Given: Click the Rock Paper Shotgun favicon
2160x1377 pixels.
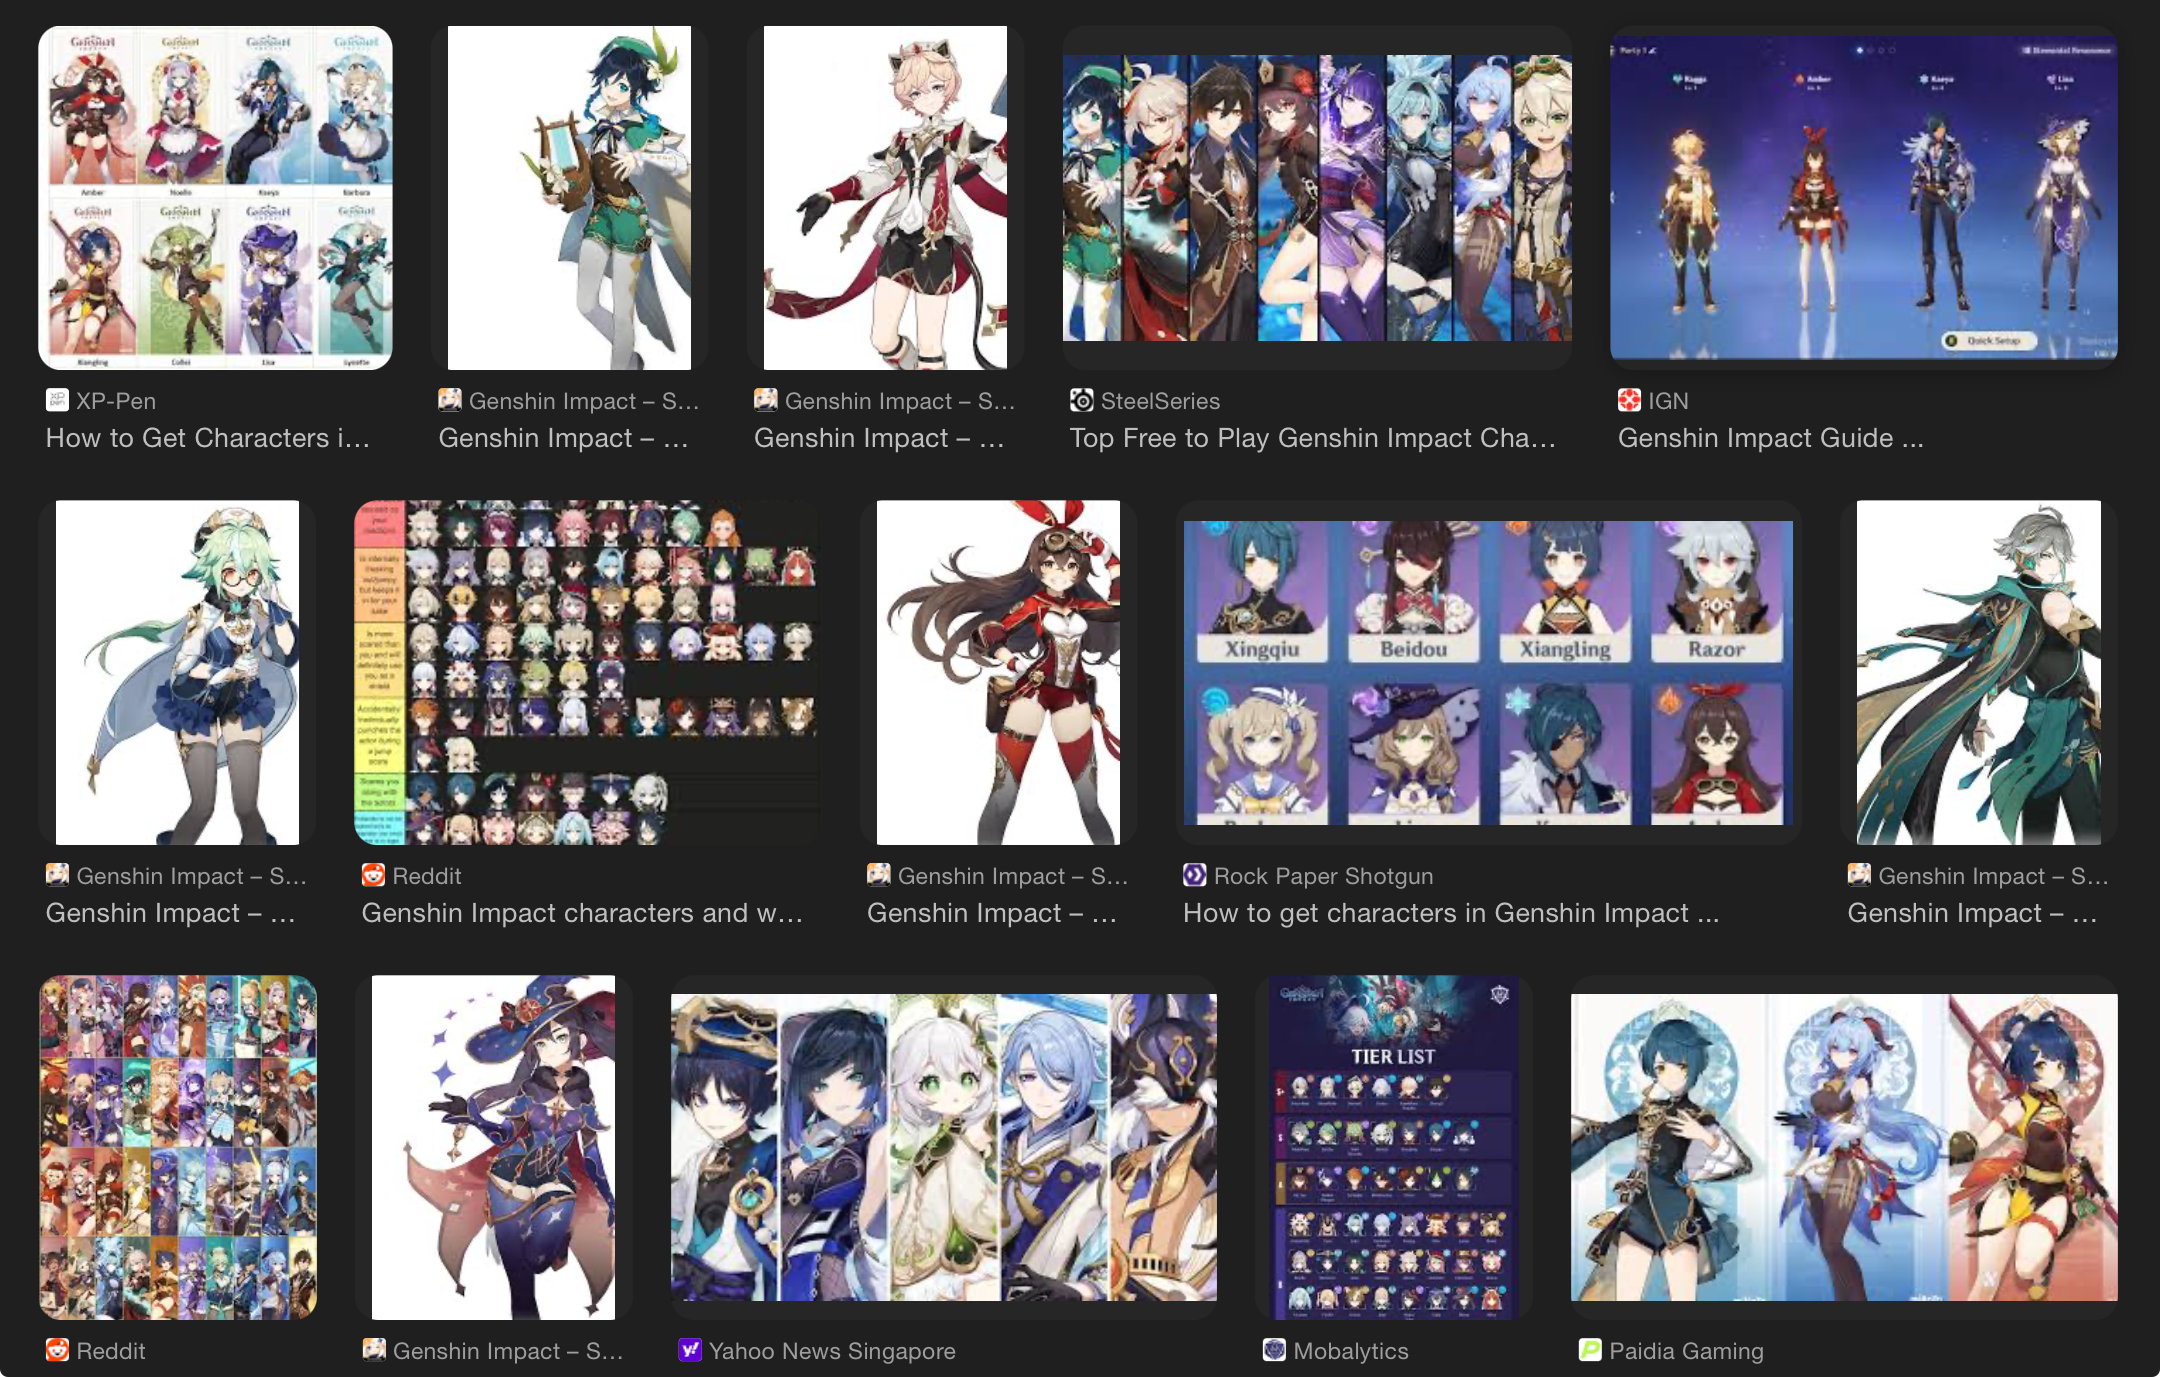Looking at the screenshot, I should 1194,876.
